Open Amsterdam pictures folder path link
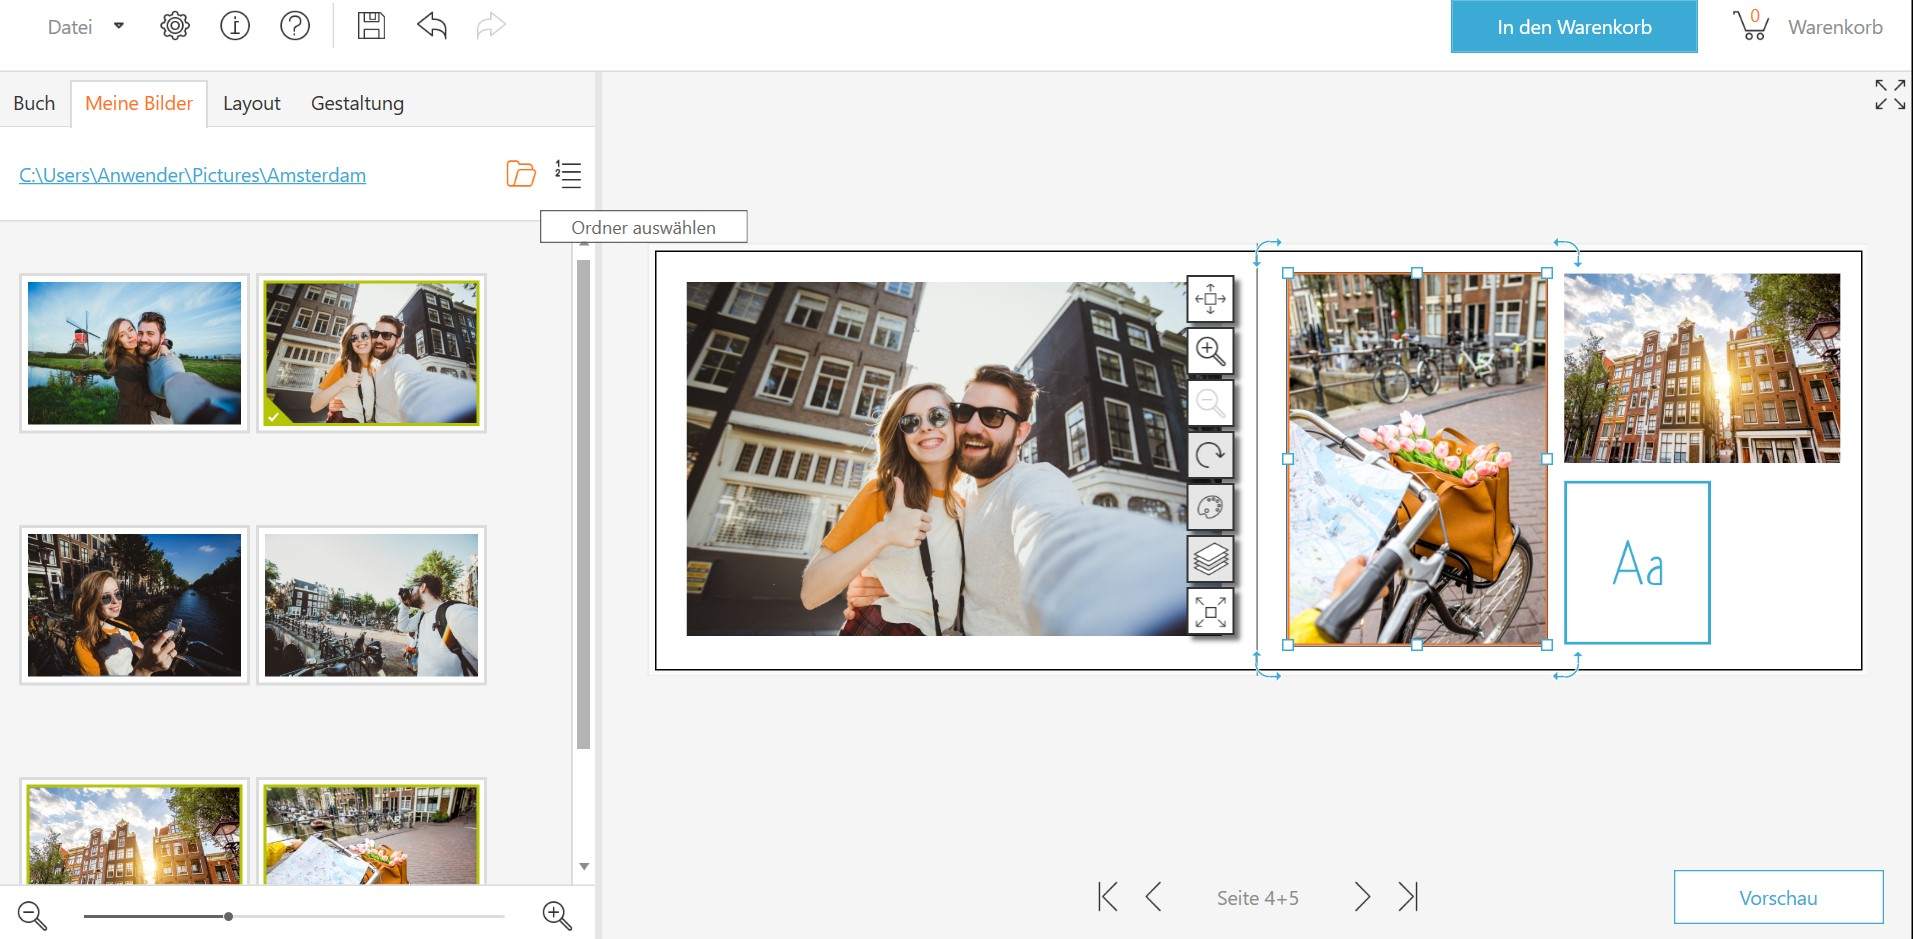Image resolution: width=1913 pixels, height=939 pixels. [192, 175]
